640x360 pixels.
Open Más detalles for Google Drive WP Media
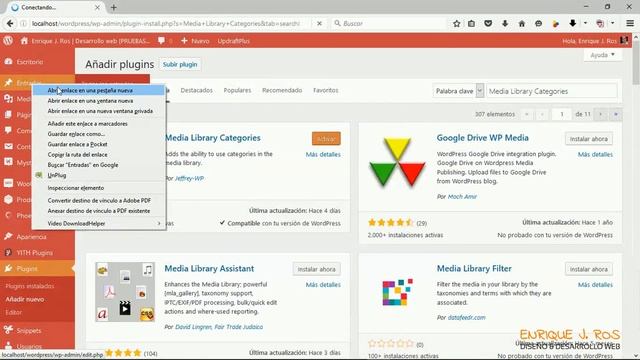click(x=595, y=154)
